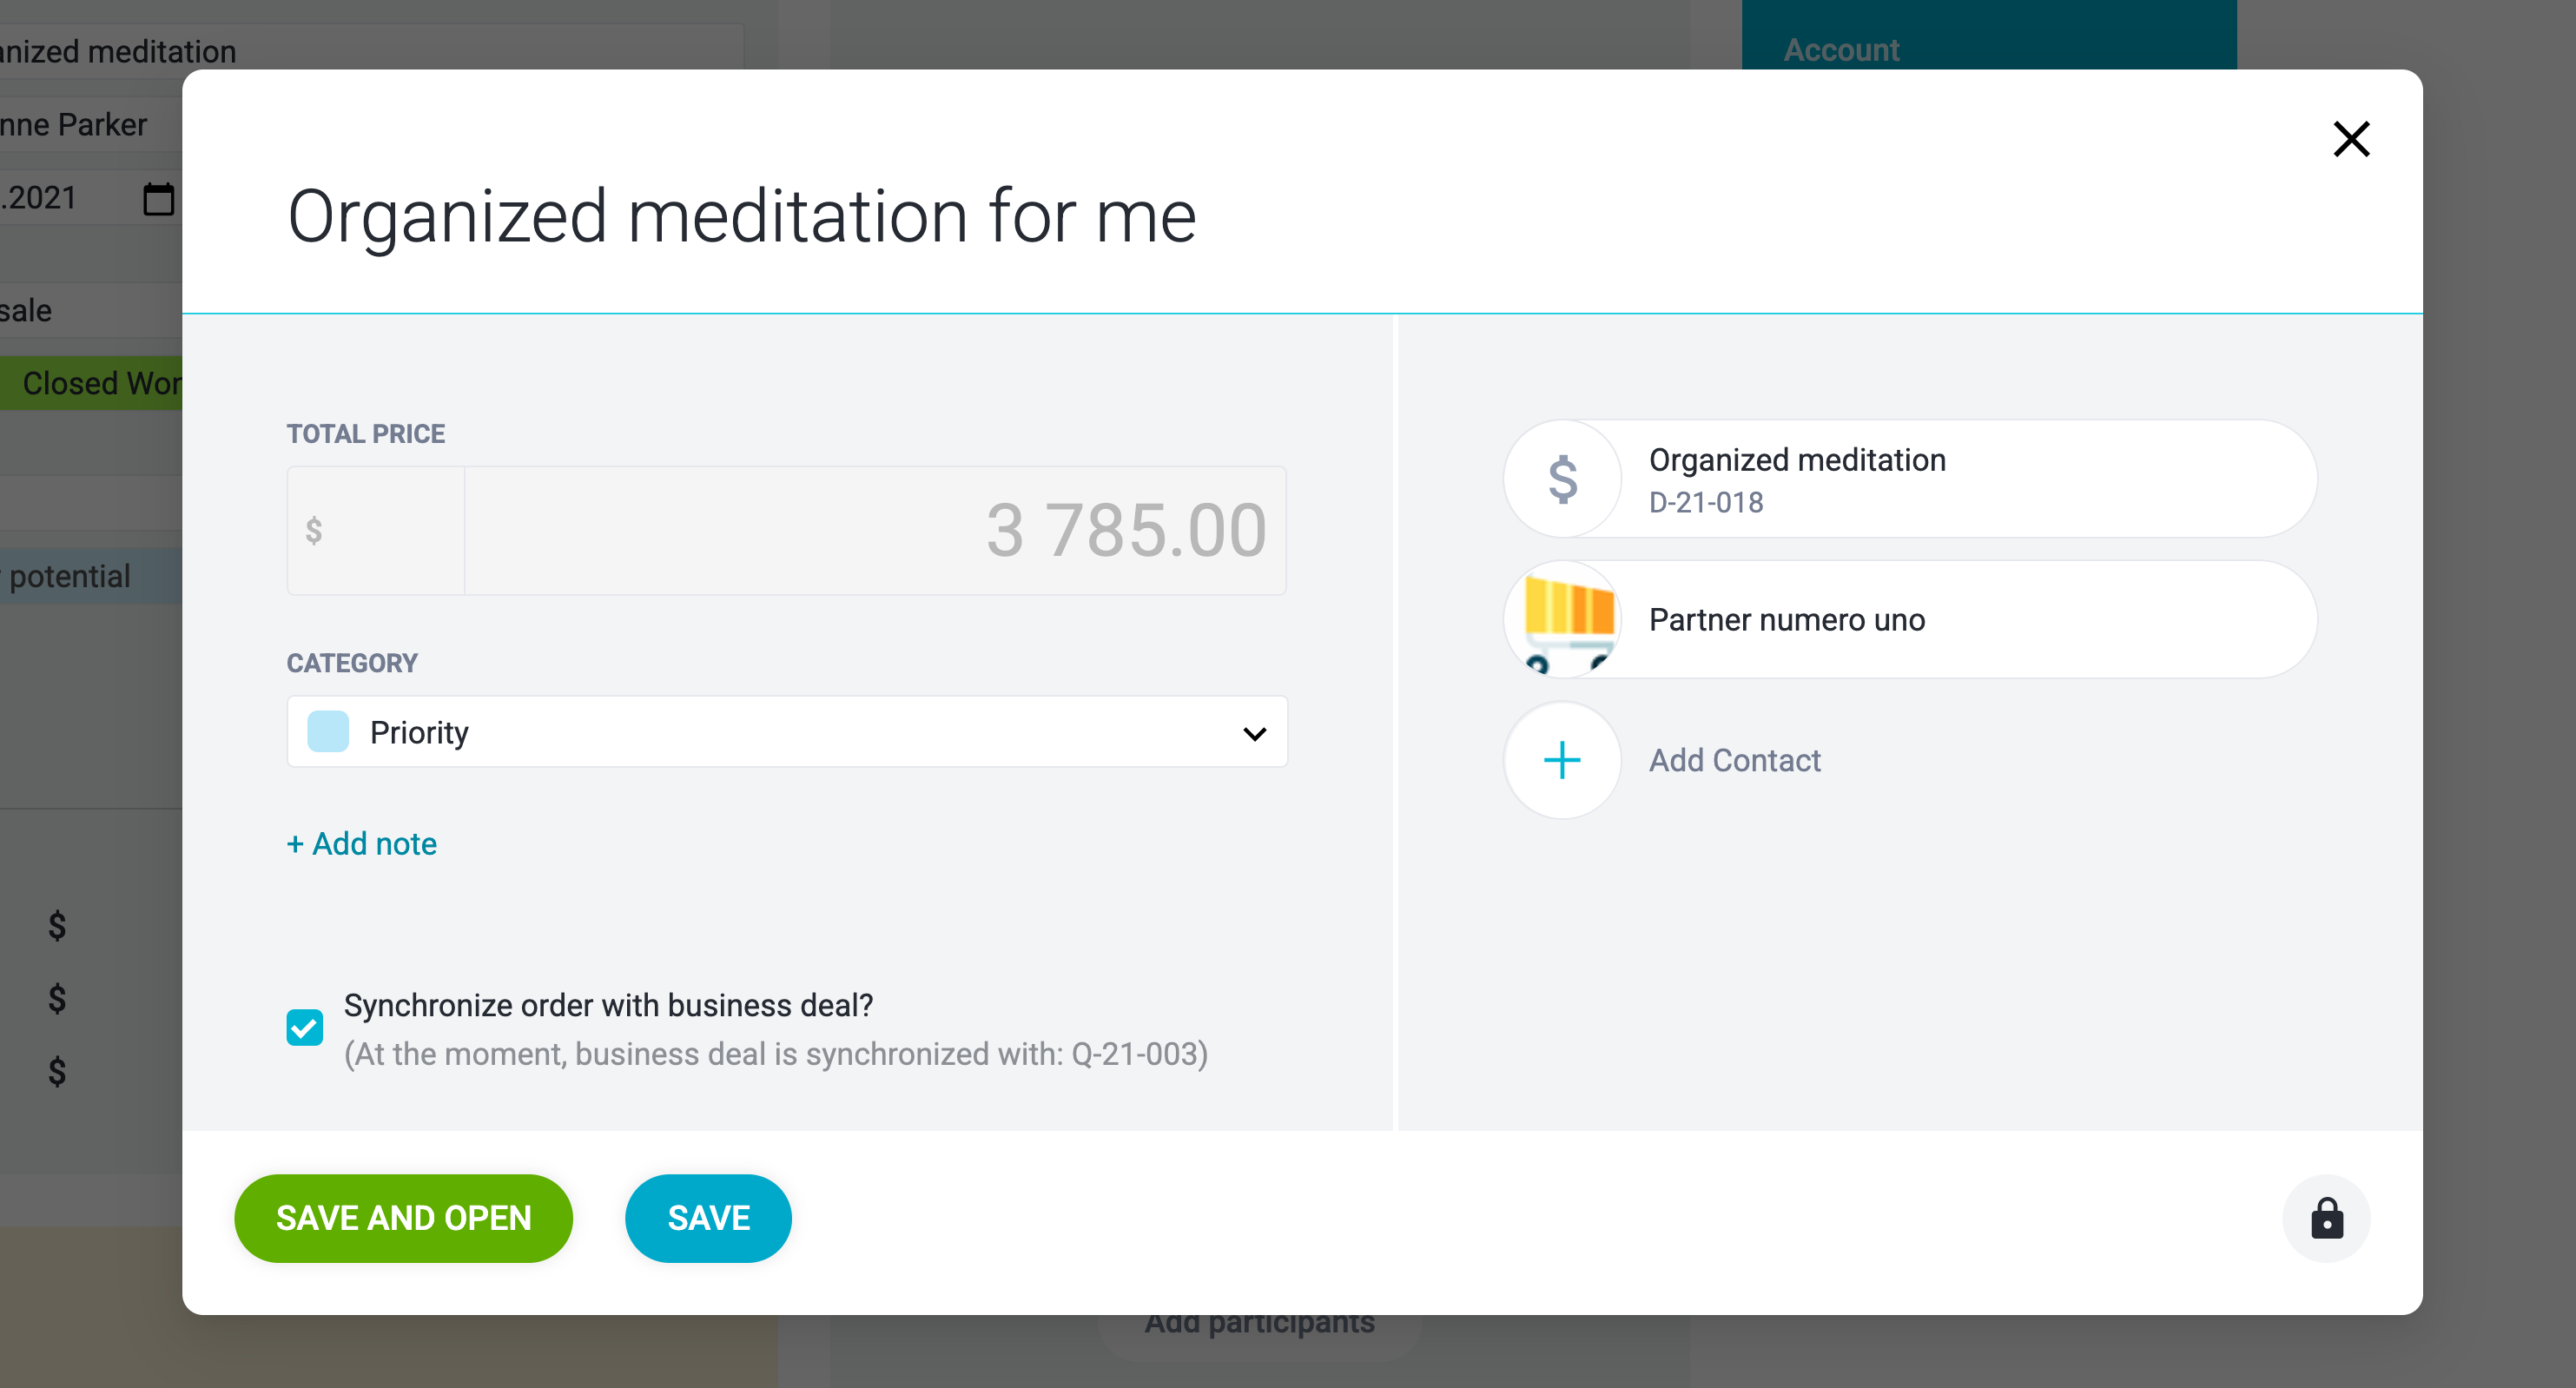The width and height of the screenshot is (2576, 1388).
Task: Open the Partner numero uno avatar
Action: 1562,619
